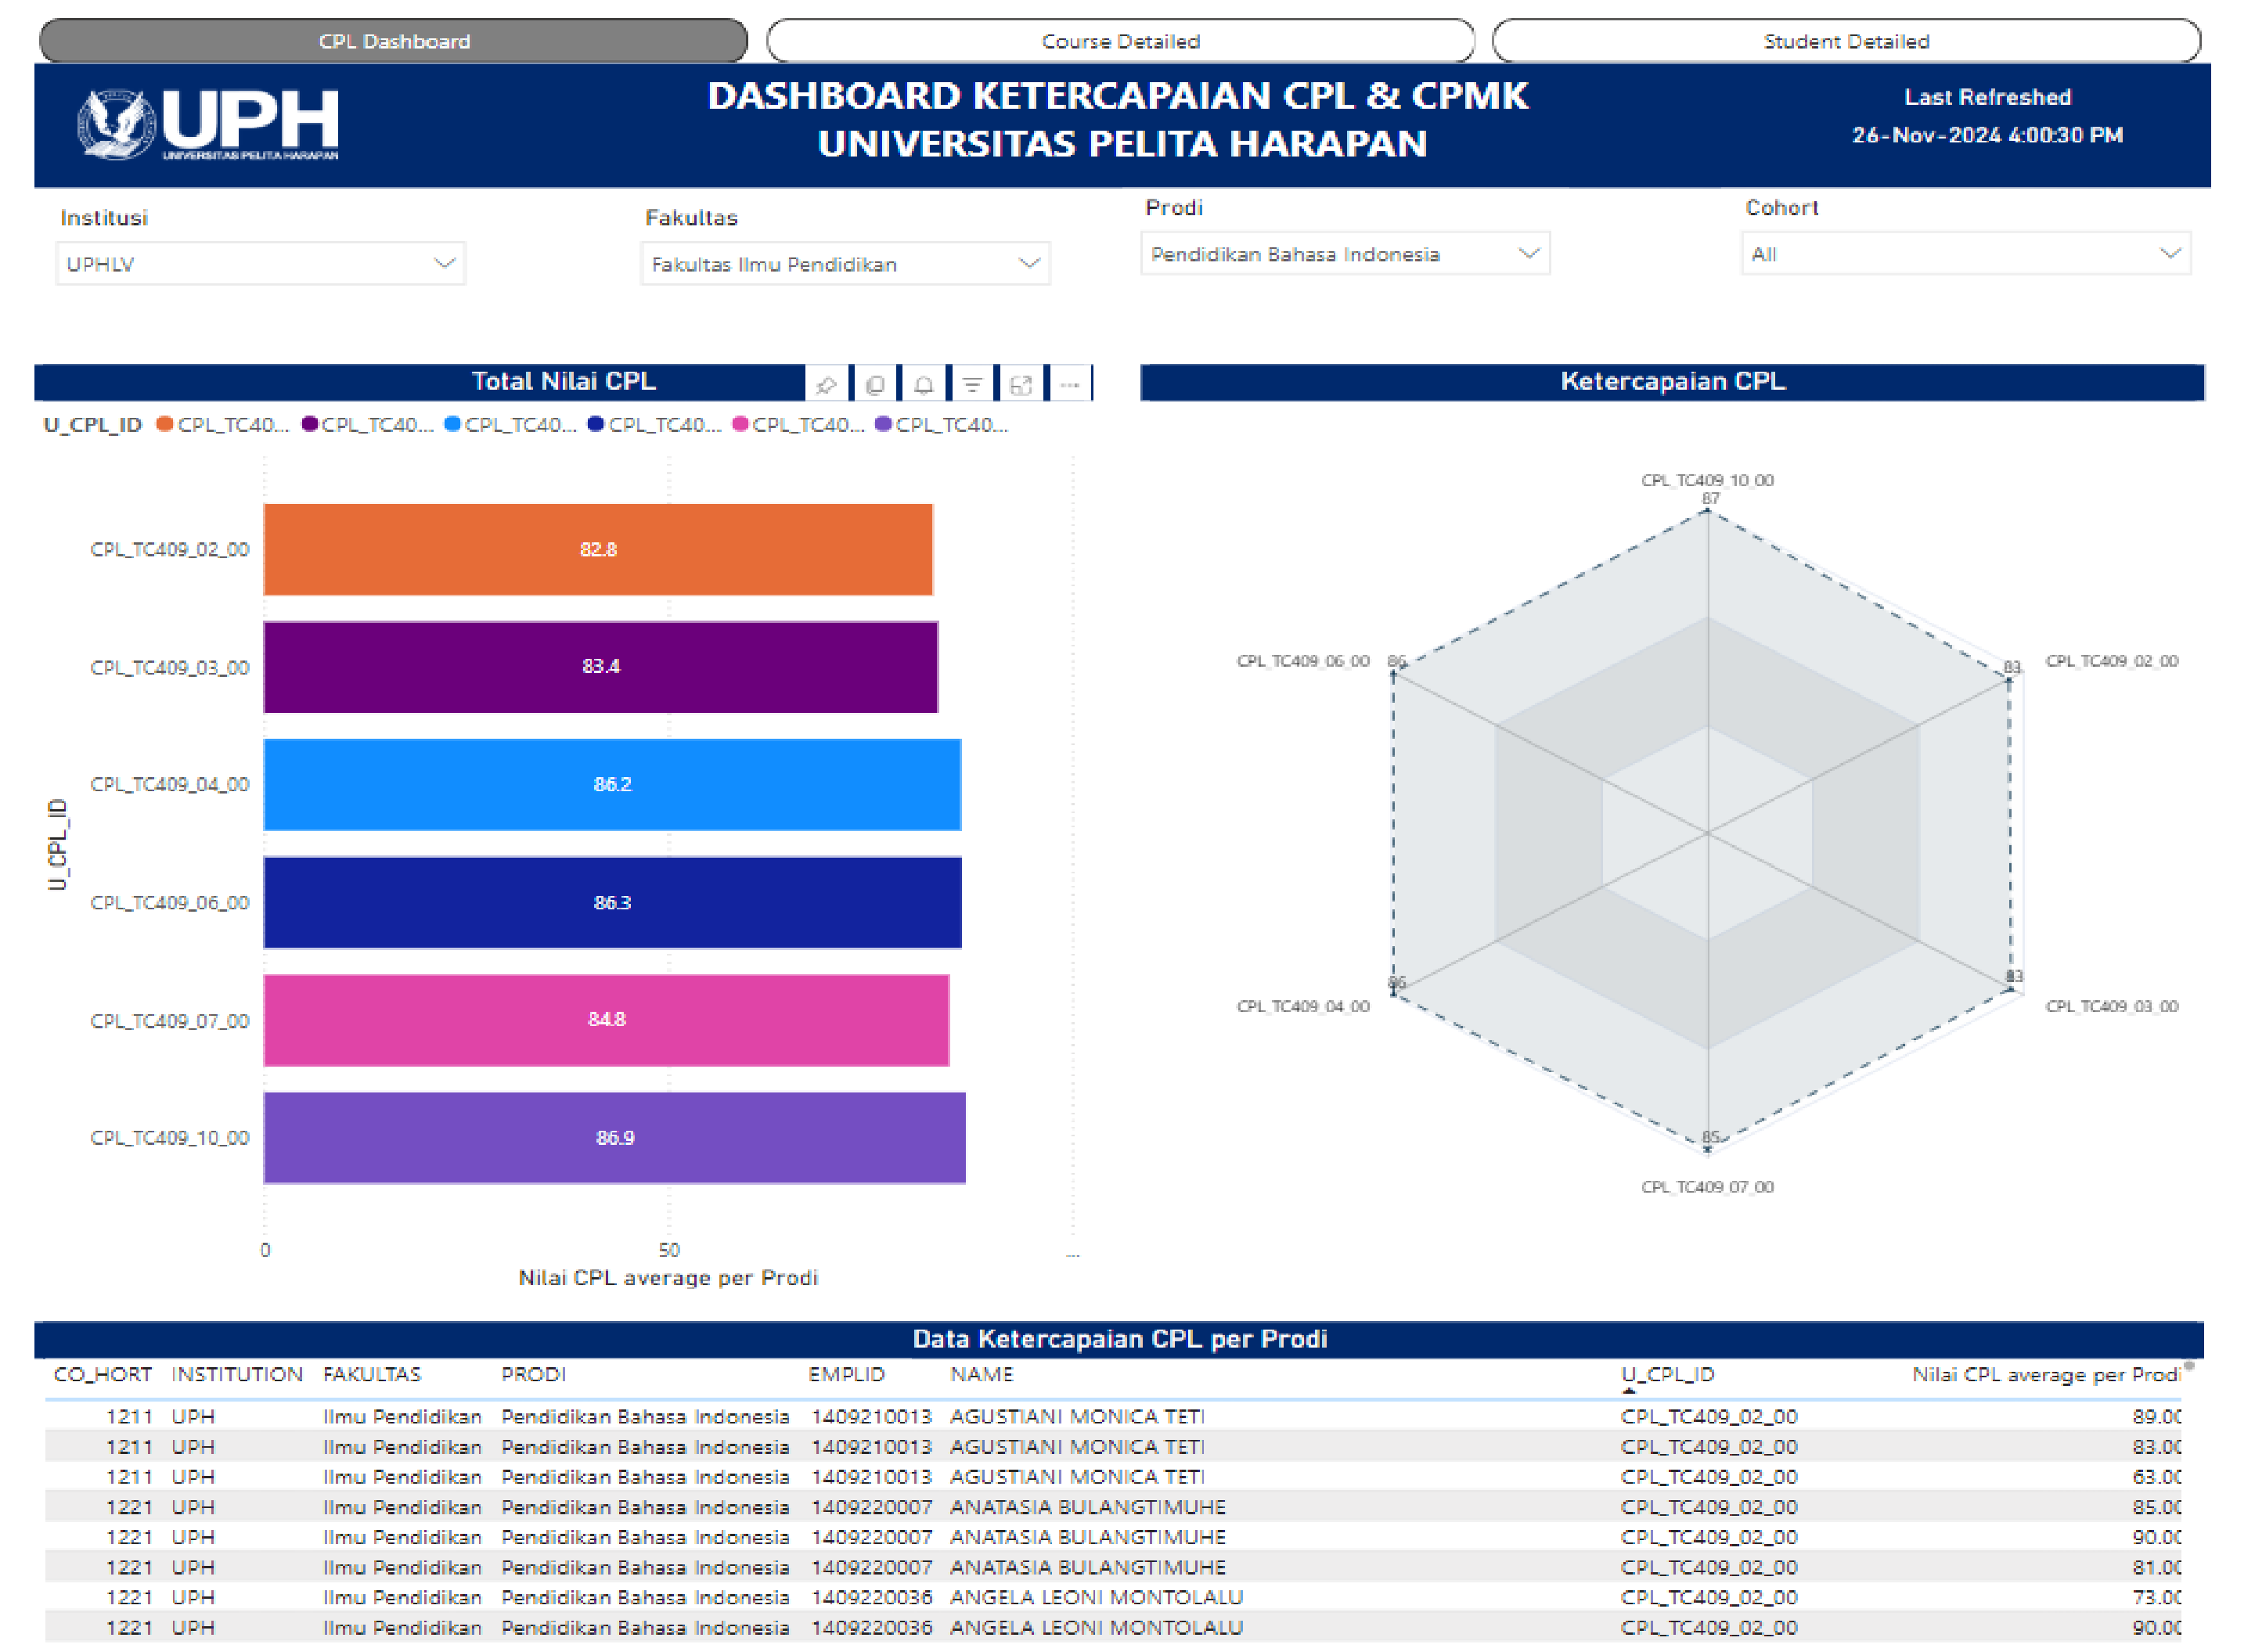Sort table by FAKULTAS column header
This screenshot has width=2255, height=1652.
(x=372, y=1375)
